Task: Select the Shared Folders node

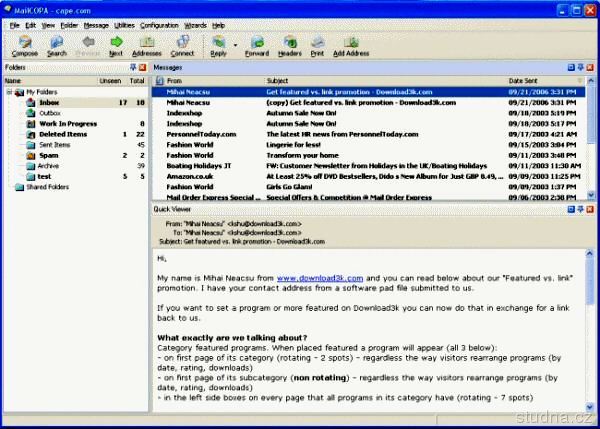Action: (x=47, y=187)
